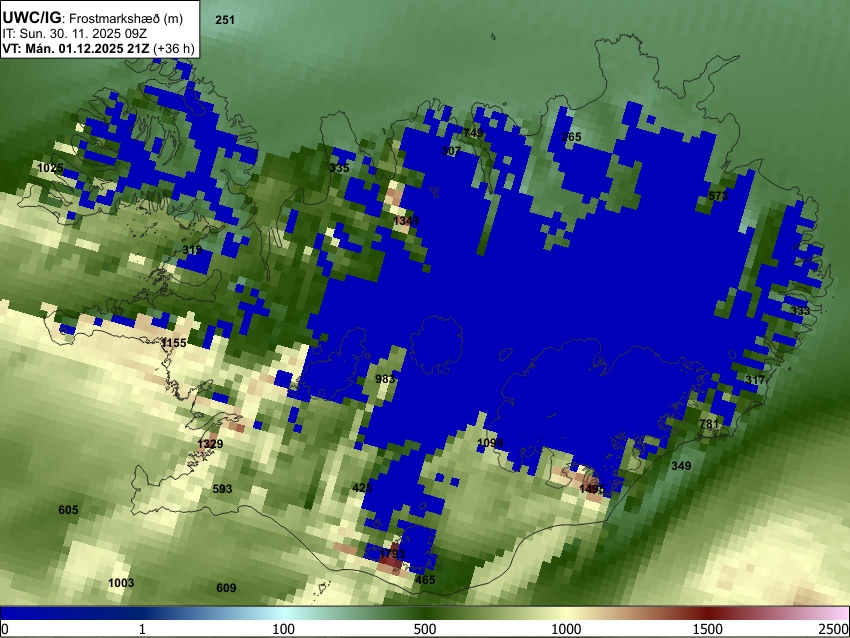The width and height of the screenshot is (850, 638).
Task: Pick the color scale label 1000
Action: [566, 629]
